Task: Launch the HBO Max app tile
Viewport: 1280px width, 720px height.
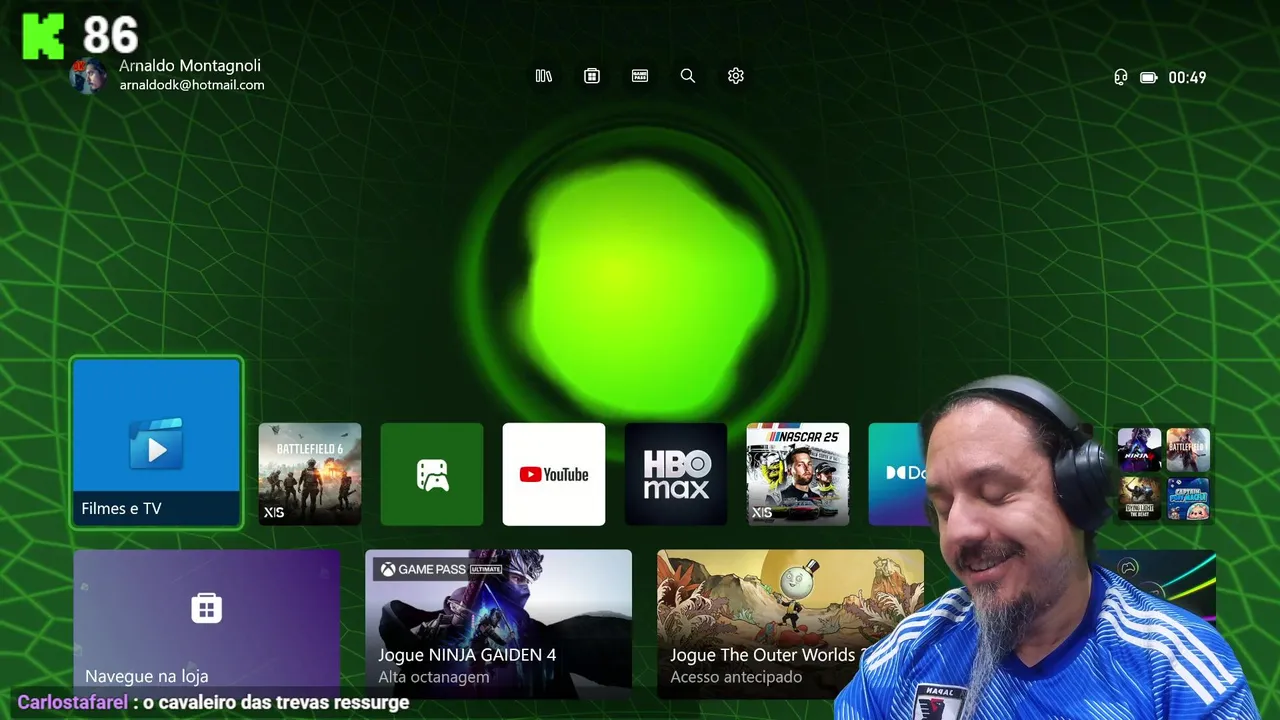Action: coord(676,474)
